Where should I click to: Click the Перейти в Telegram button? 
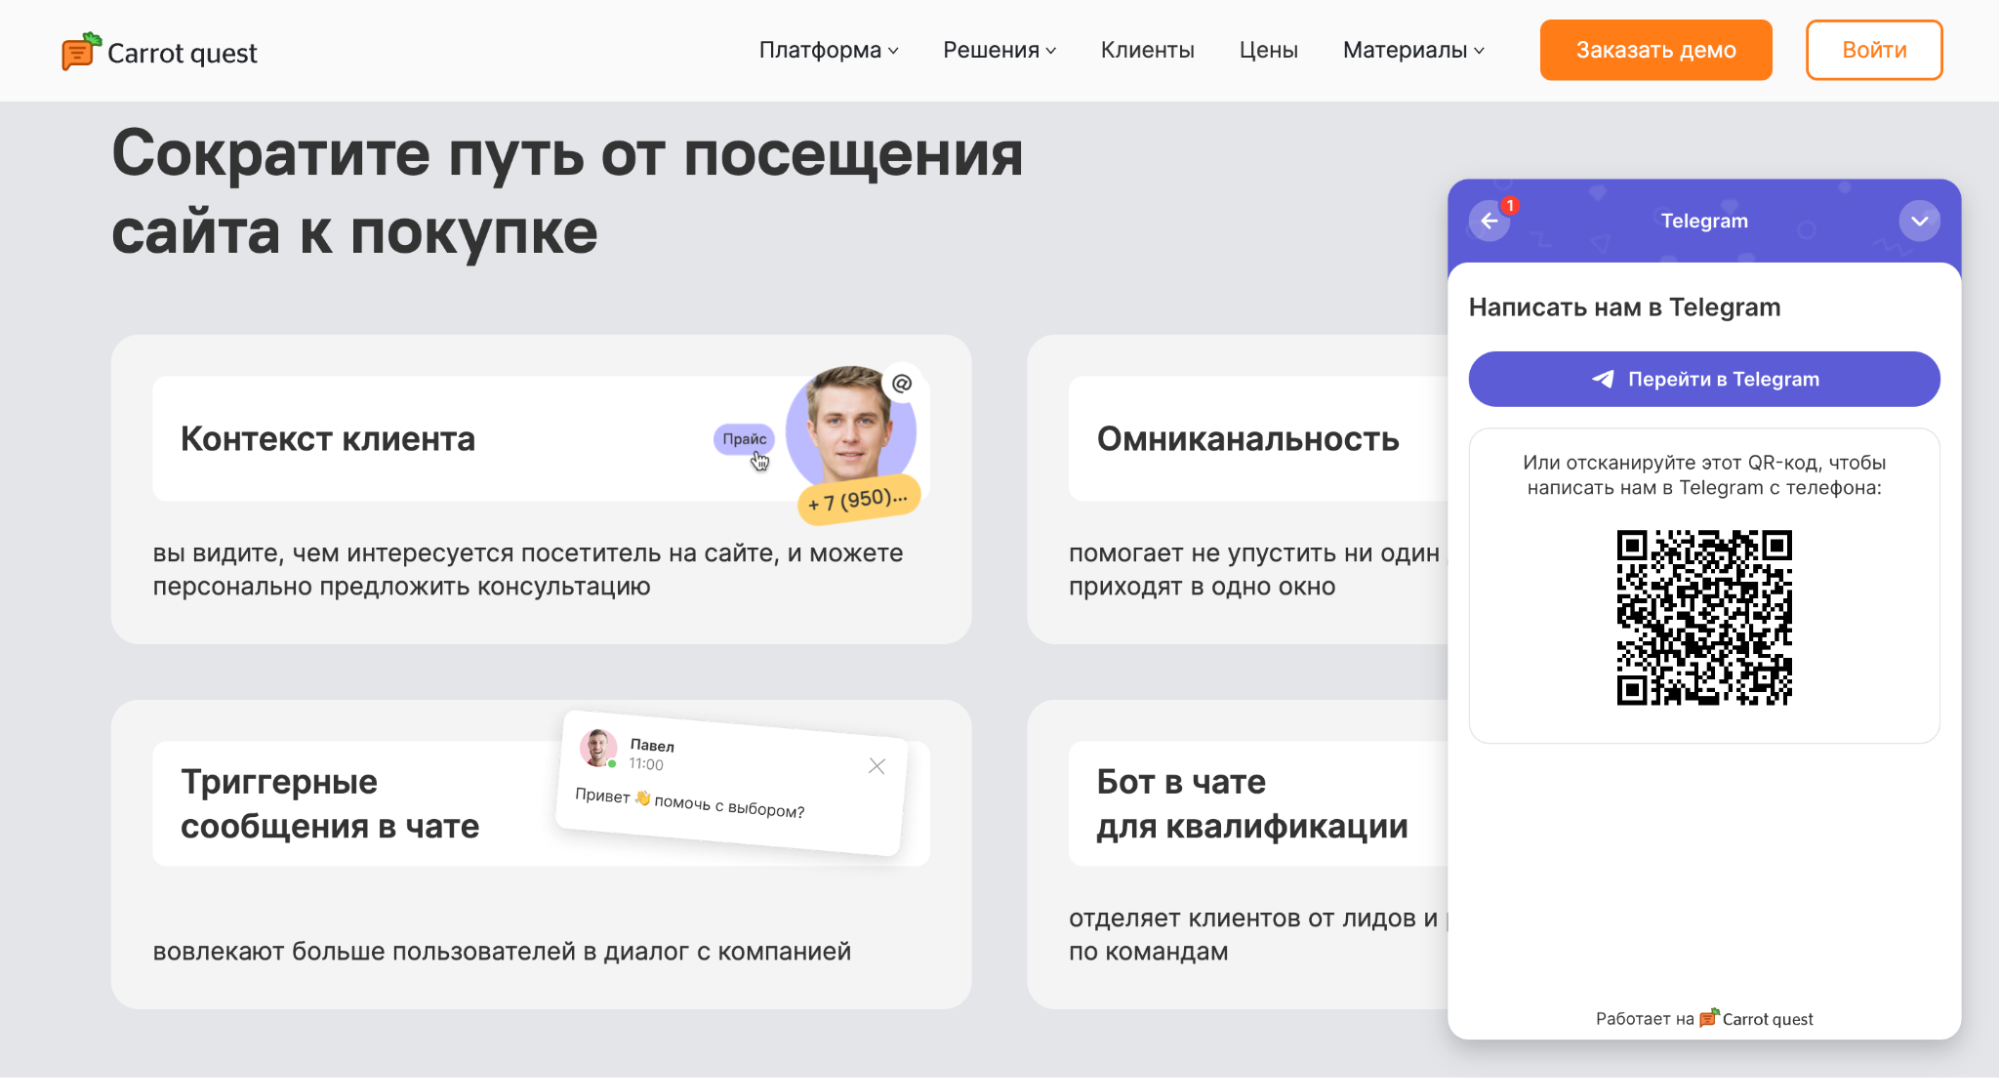1704,379
